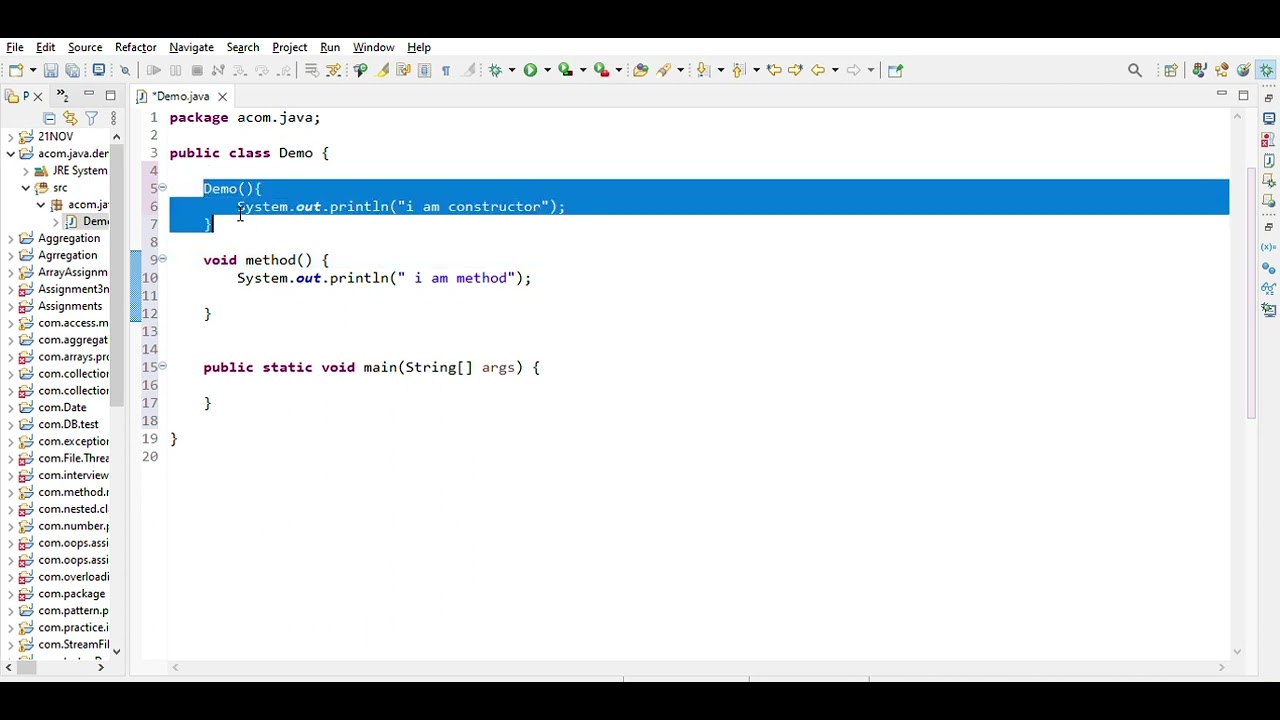Open the Back history dropdown arrow
The width and height of the screenshot is (1280, 720).
(835, 70)
